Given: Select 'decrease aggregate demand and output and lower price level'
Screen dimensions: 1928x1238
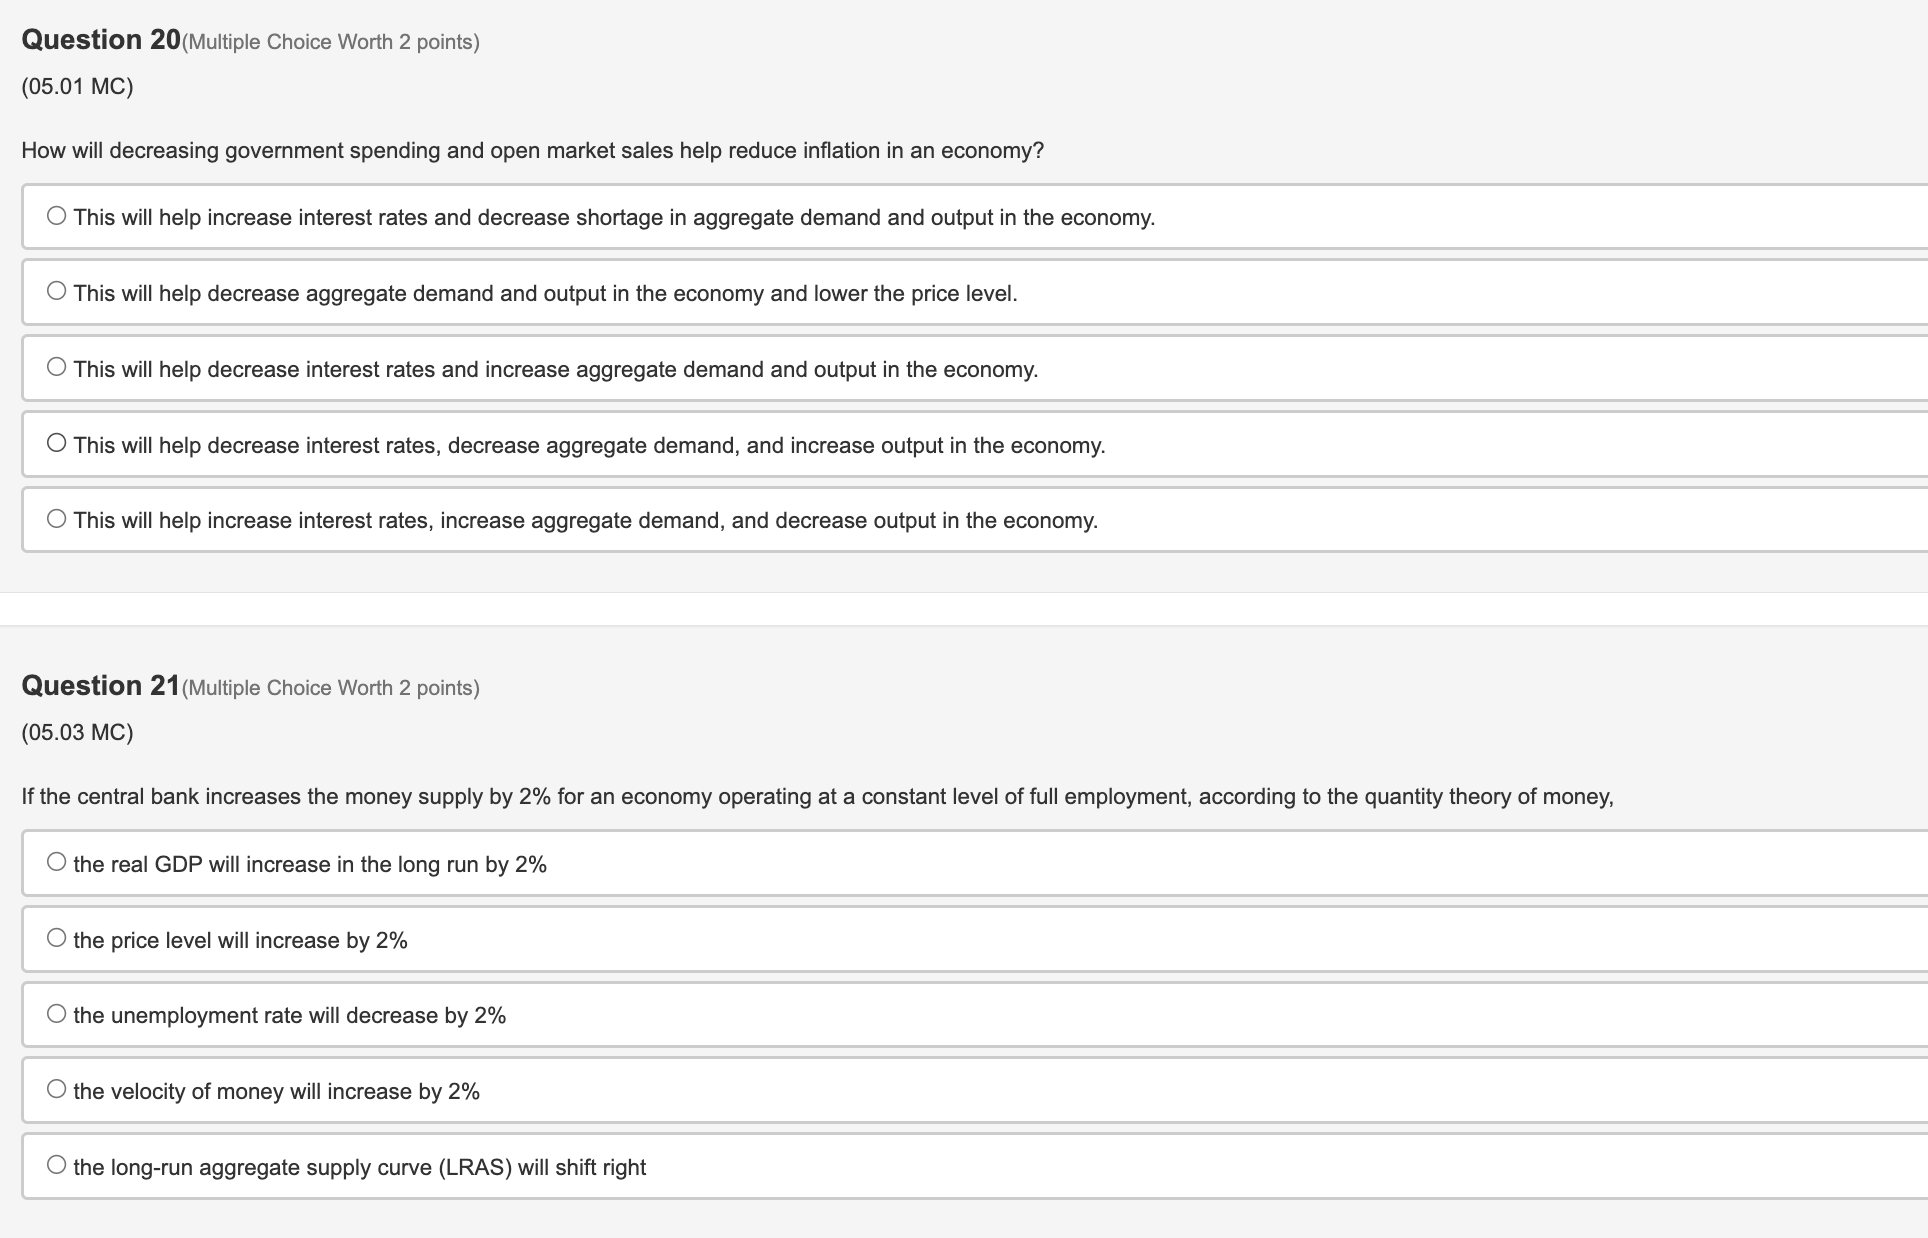Looking at the screenshot, I should click(x=56, y=289).
